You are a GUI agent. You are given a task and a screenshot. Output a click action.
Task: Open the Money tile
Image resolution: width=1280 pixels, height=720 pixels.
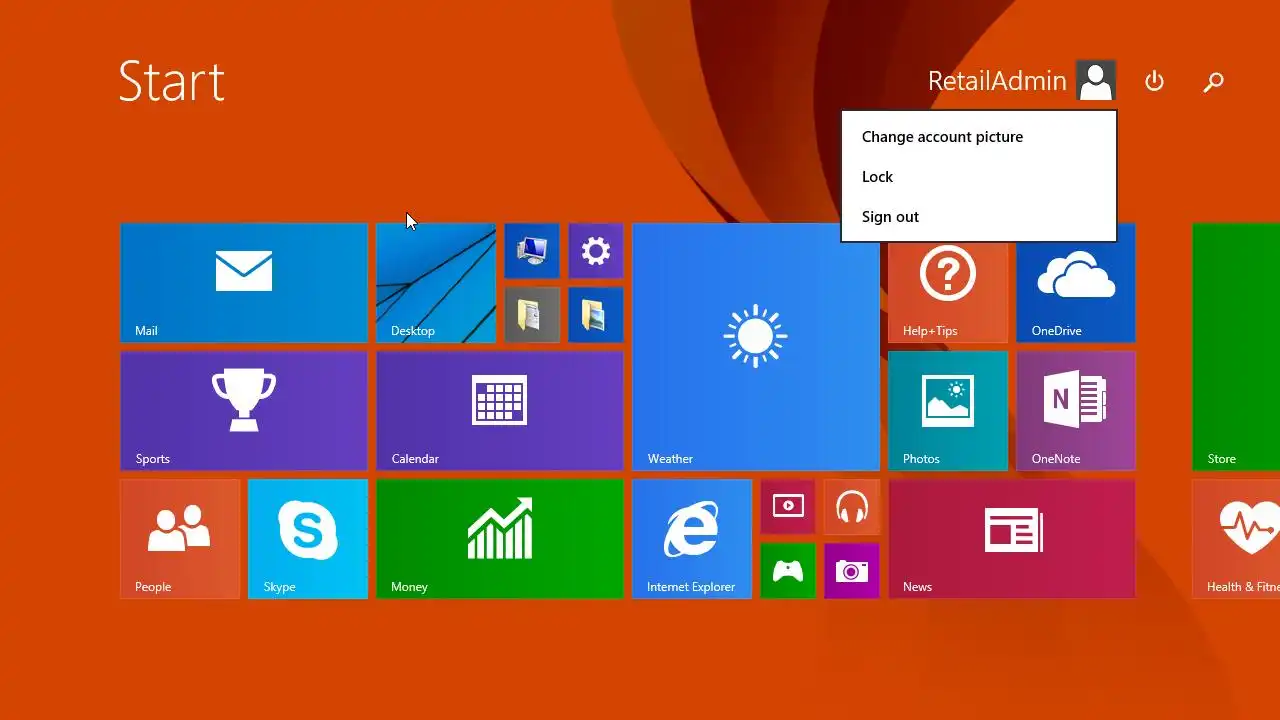coord(500,539)
